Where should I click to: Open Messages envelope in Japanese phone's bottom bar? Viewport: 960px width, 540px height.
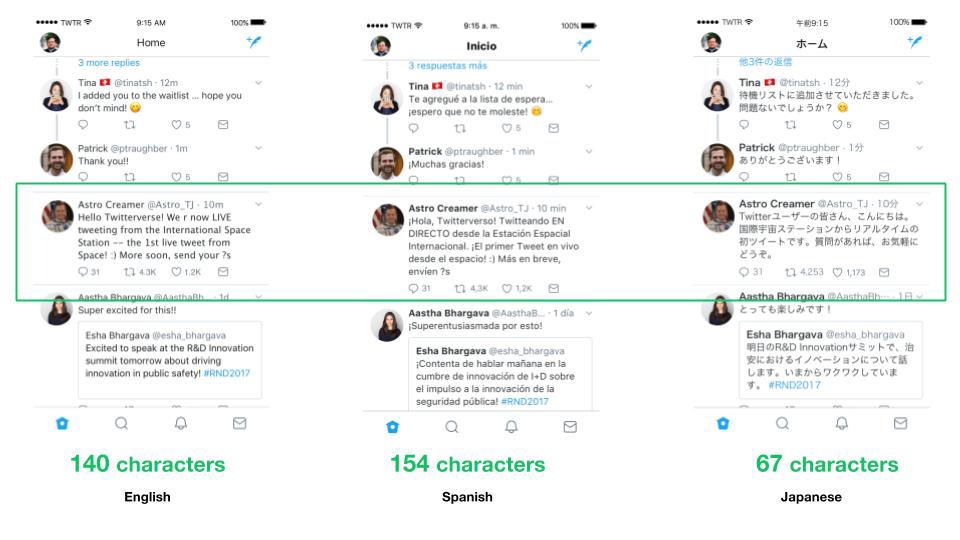(900, 423)
